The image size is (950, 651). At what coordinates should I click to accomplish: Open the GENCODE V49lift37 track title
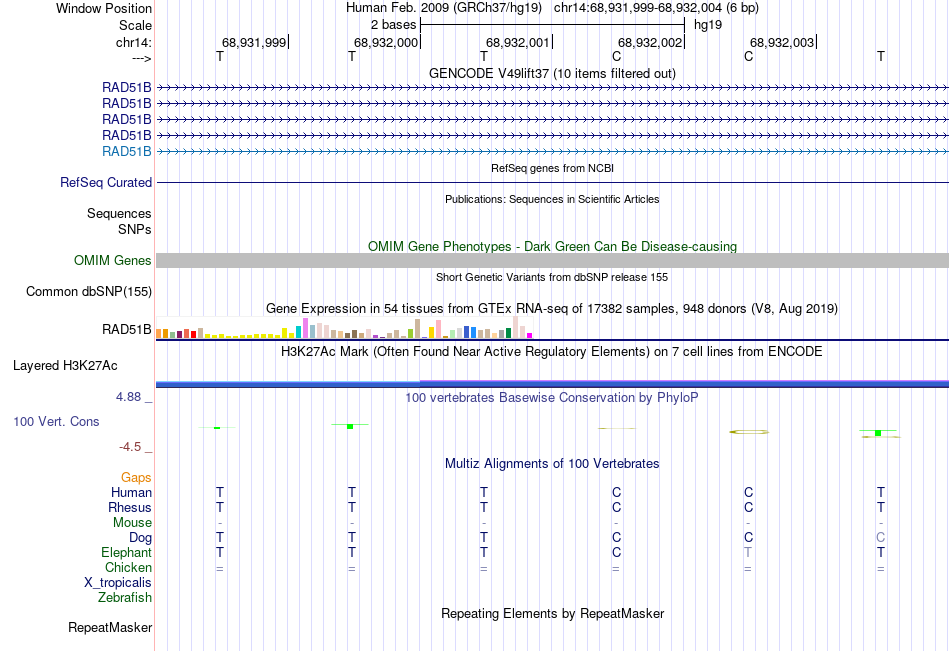click(552, 73)
